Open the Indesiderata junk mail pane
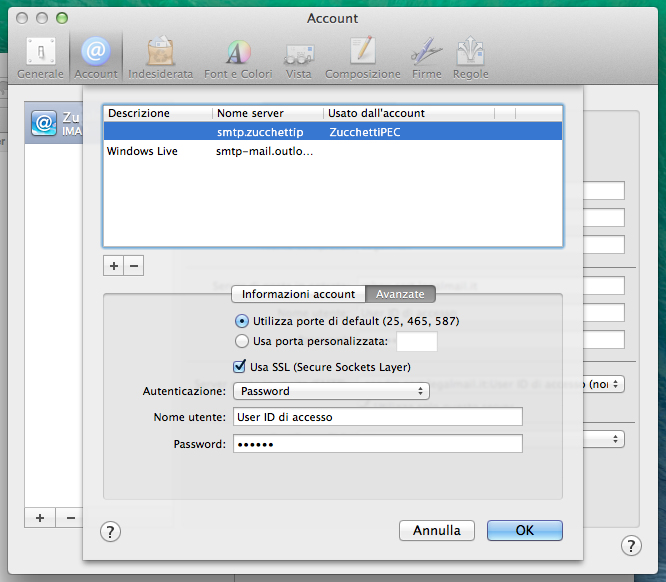This screenshot has width=666, height=582. pyautogui.click(x=161, y=58)
